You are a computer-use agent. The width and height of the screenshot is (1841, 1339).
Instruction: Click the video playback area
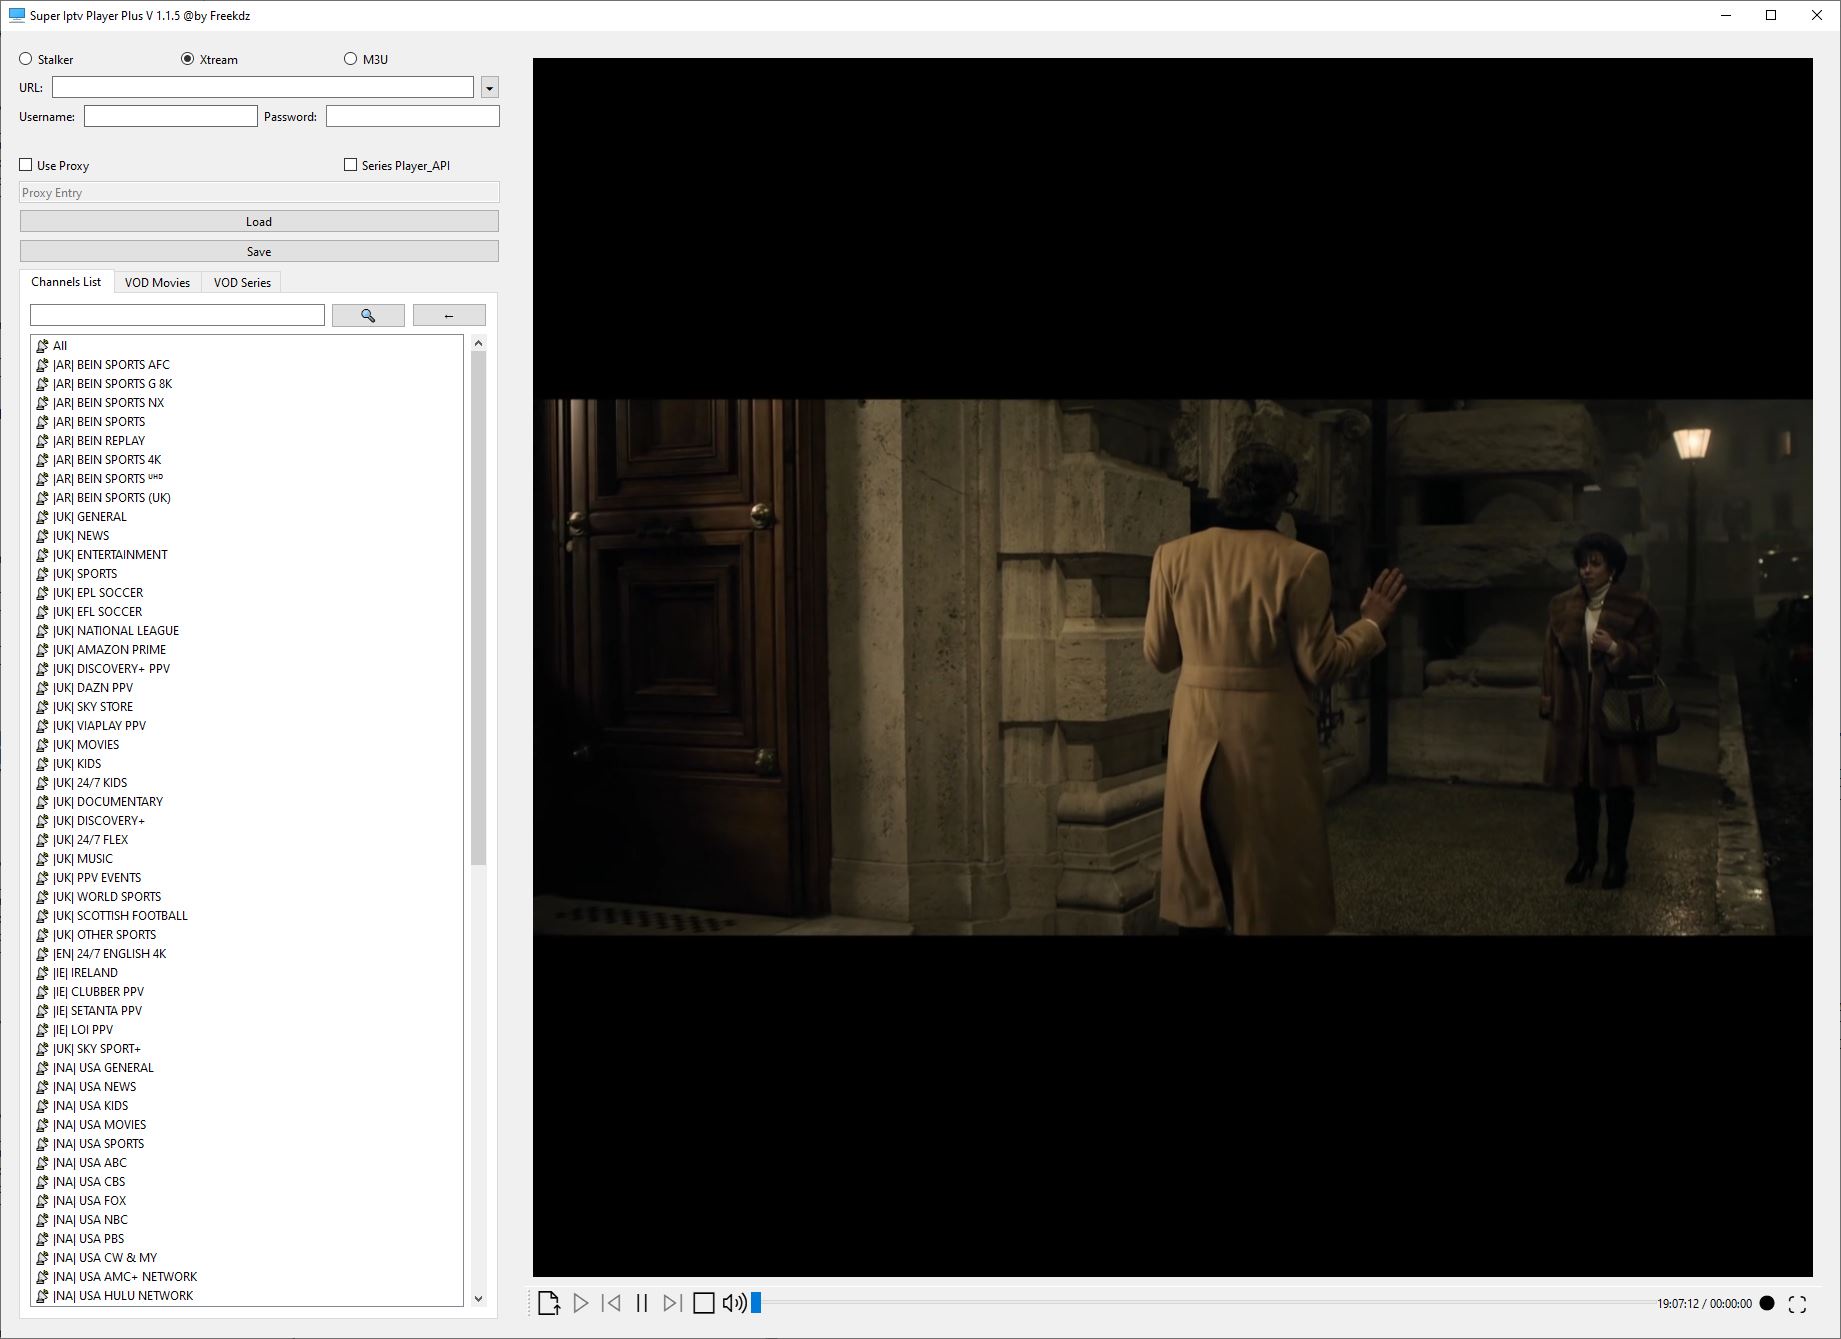coord(1172,667)
